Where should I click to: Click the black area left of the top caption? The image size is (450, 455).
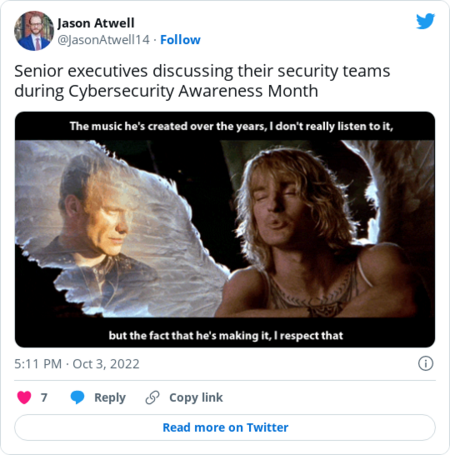[x=42, y=126]
